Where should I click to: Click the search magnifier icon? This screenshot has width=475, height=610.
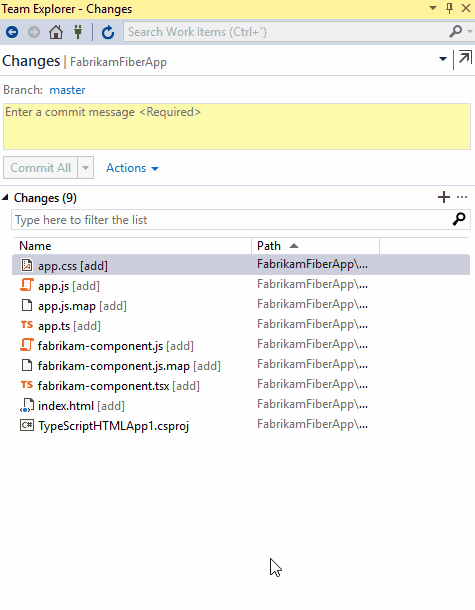(x=455, y=32)
